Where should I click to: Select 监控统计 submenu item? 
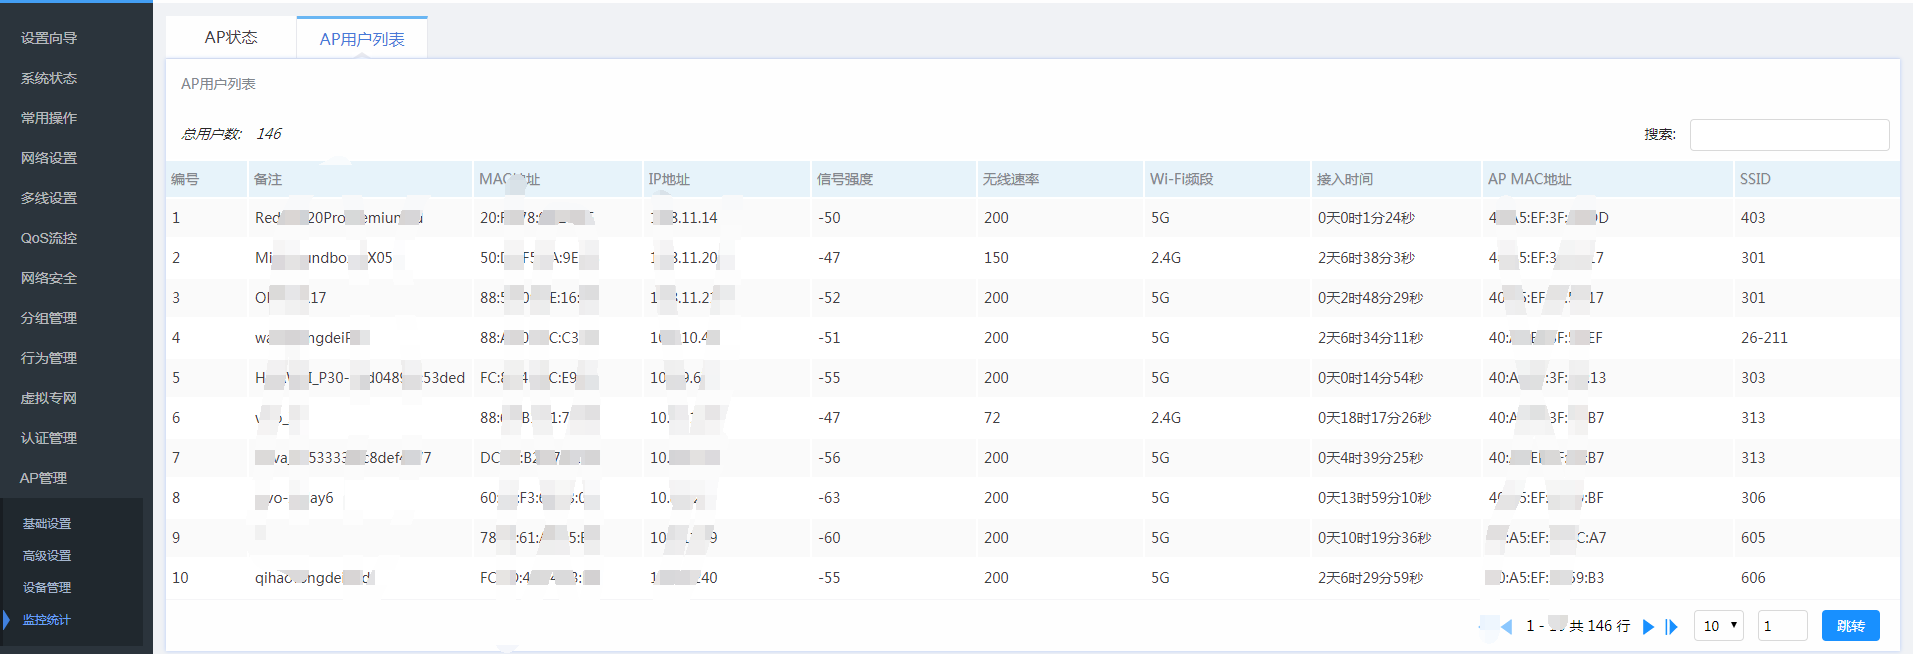(x=47, y=620)
